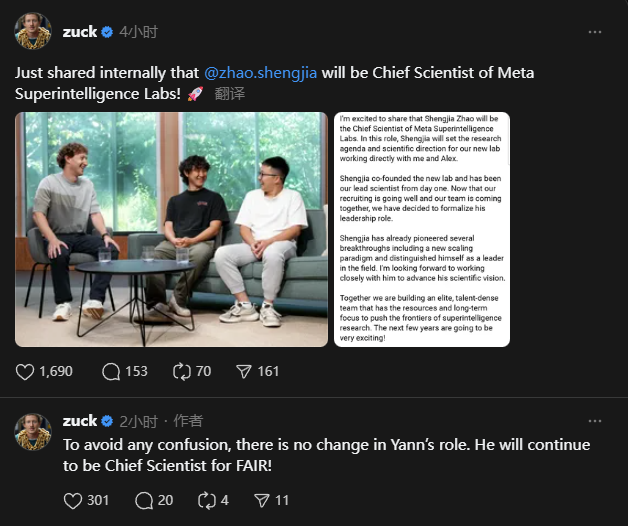
Task: Like the first post's heart icon
Action: coord(26,371)
